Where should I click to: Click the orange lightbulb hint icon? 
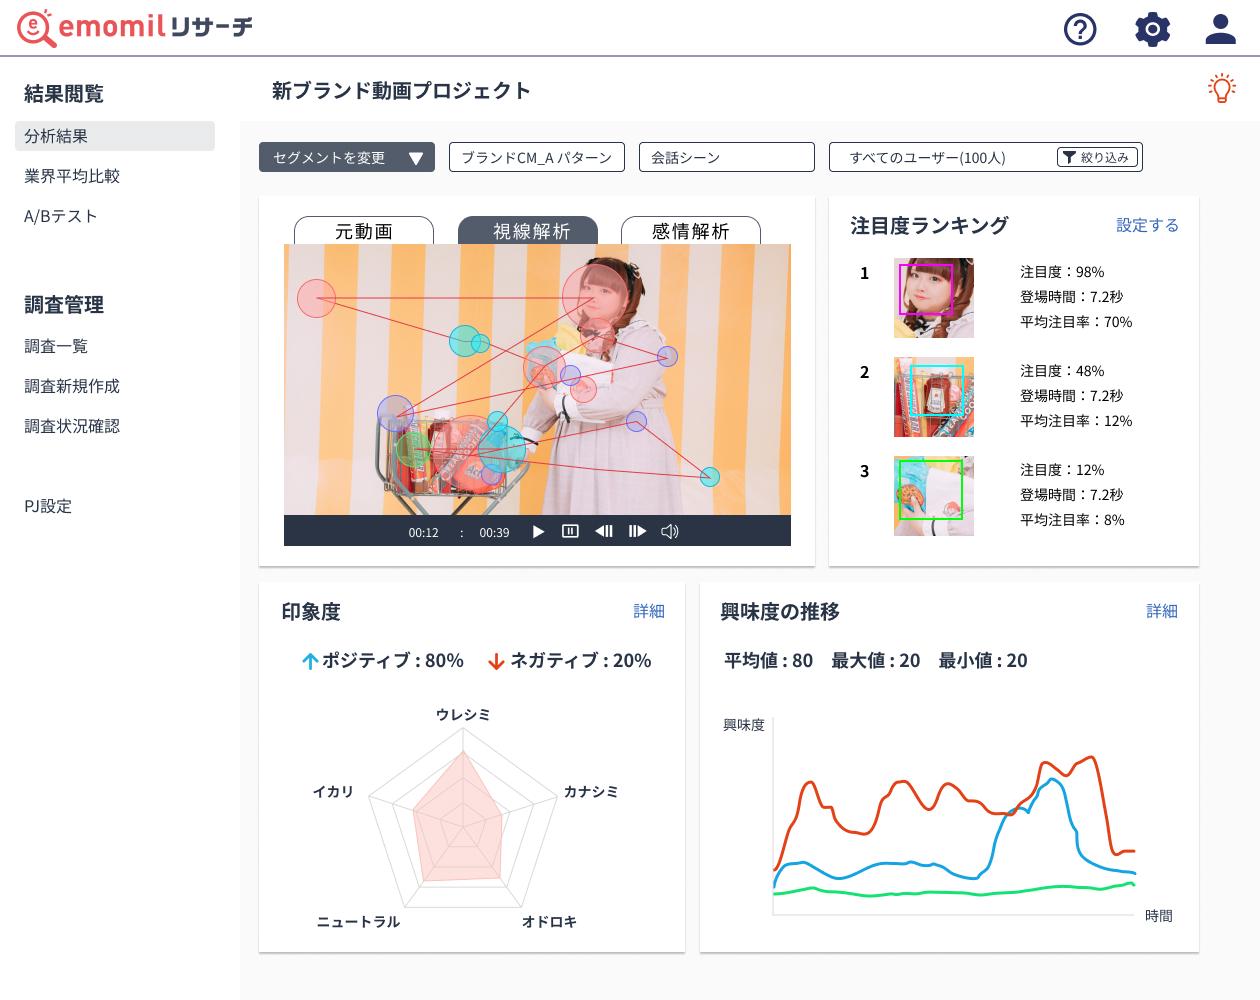1221,89
